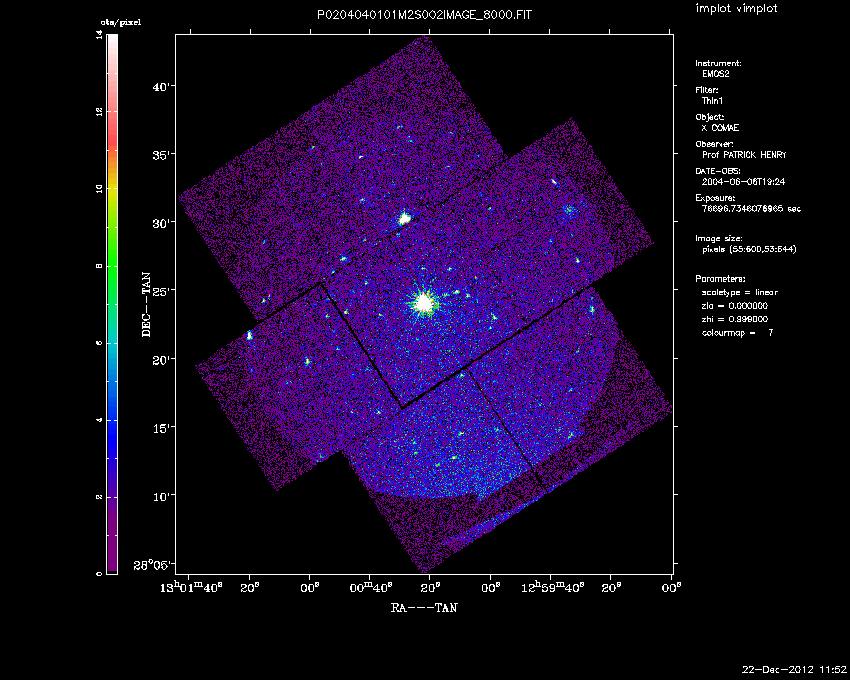Click the brightest central source in the image

pos(424,303)
